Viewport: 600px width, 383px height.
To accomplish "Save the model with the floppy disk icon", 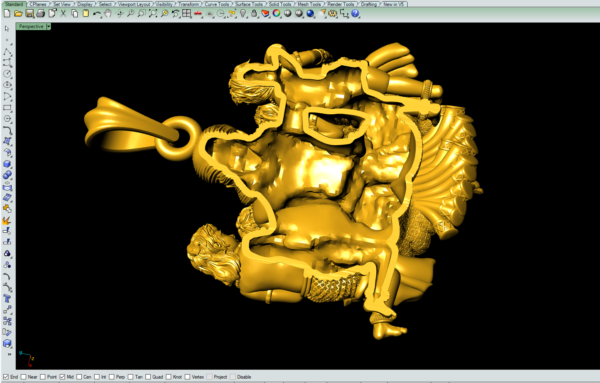I will point(29,14).
